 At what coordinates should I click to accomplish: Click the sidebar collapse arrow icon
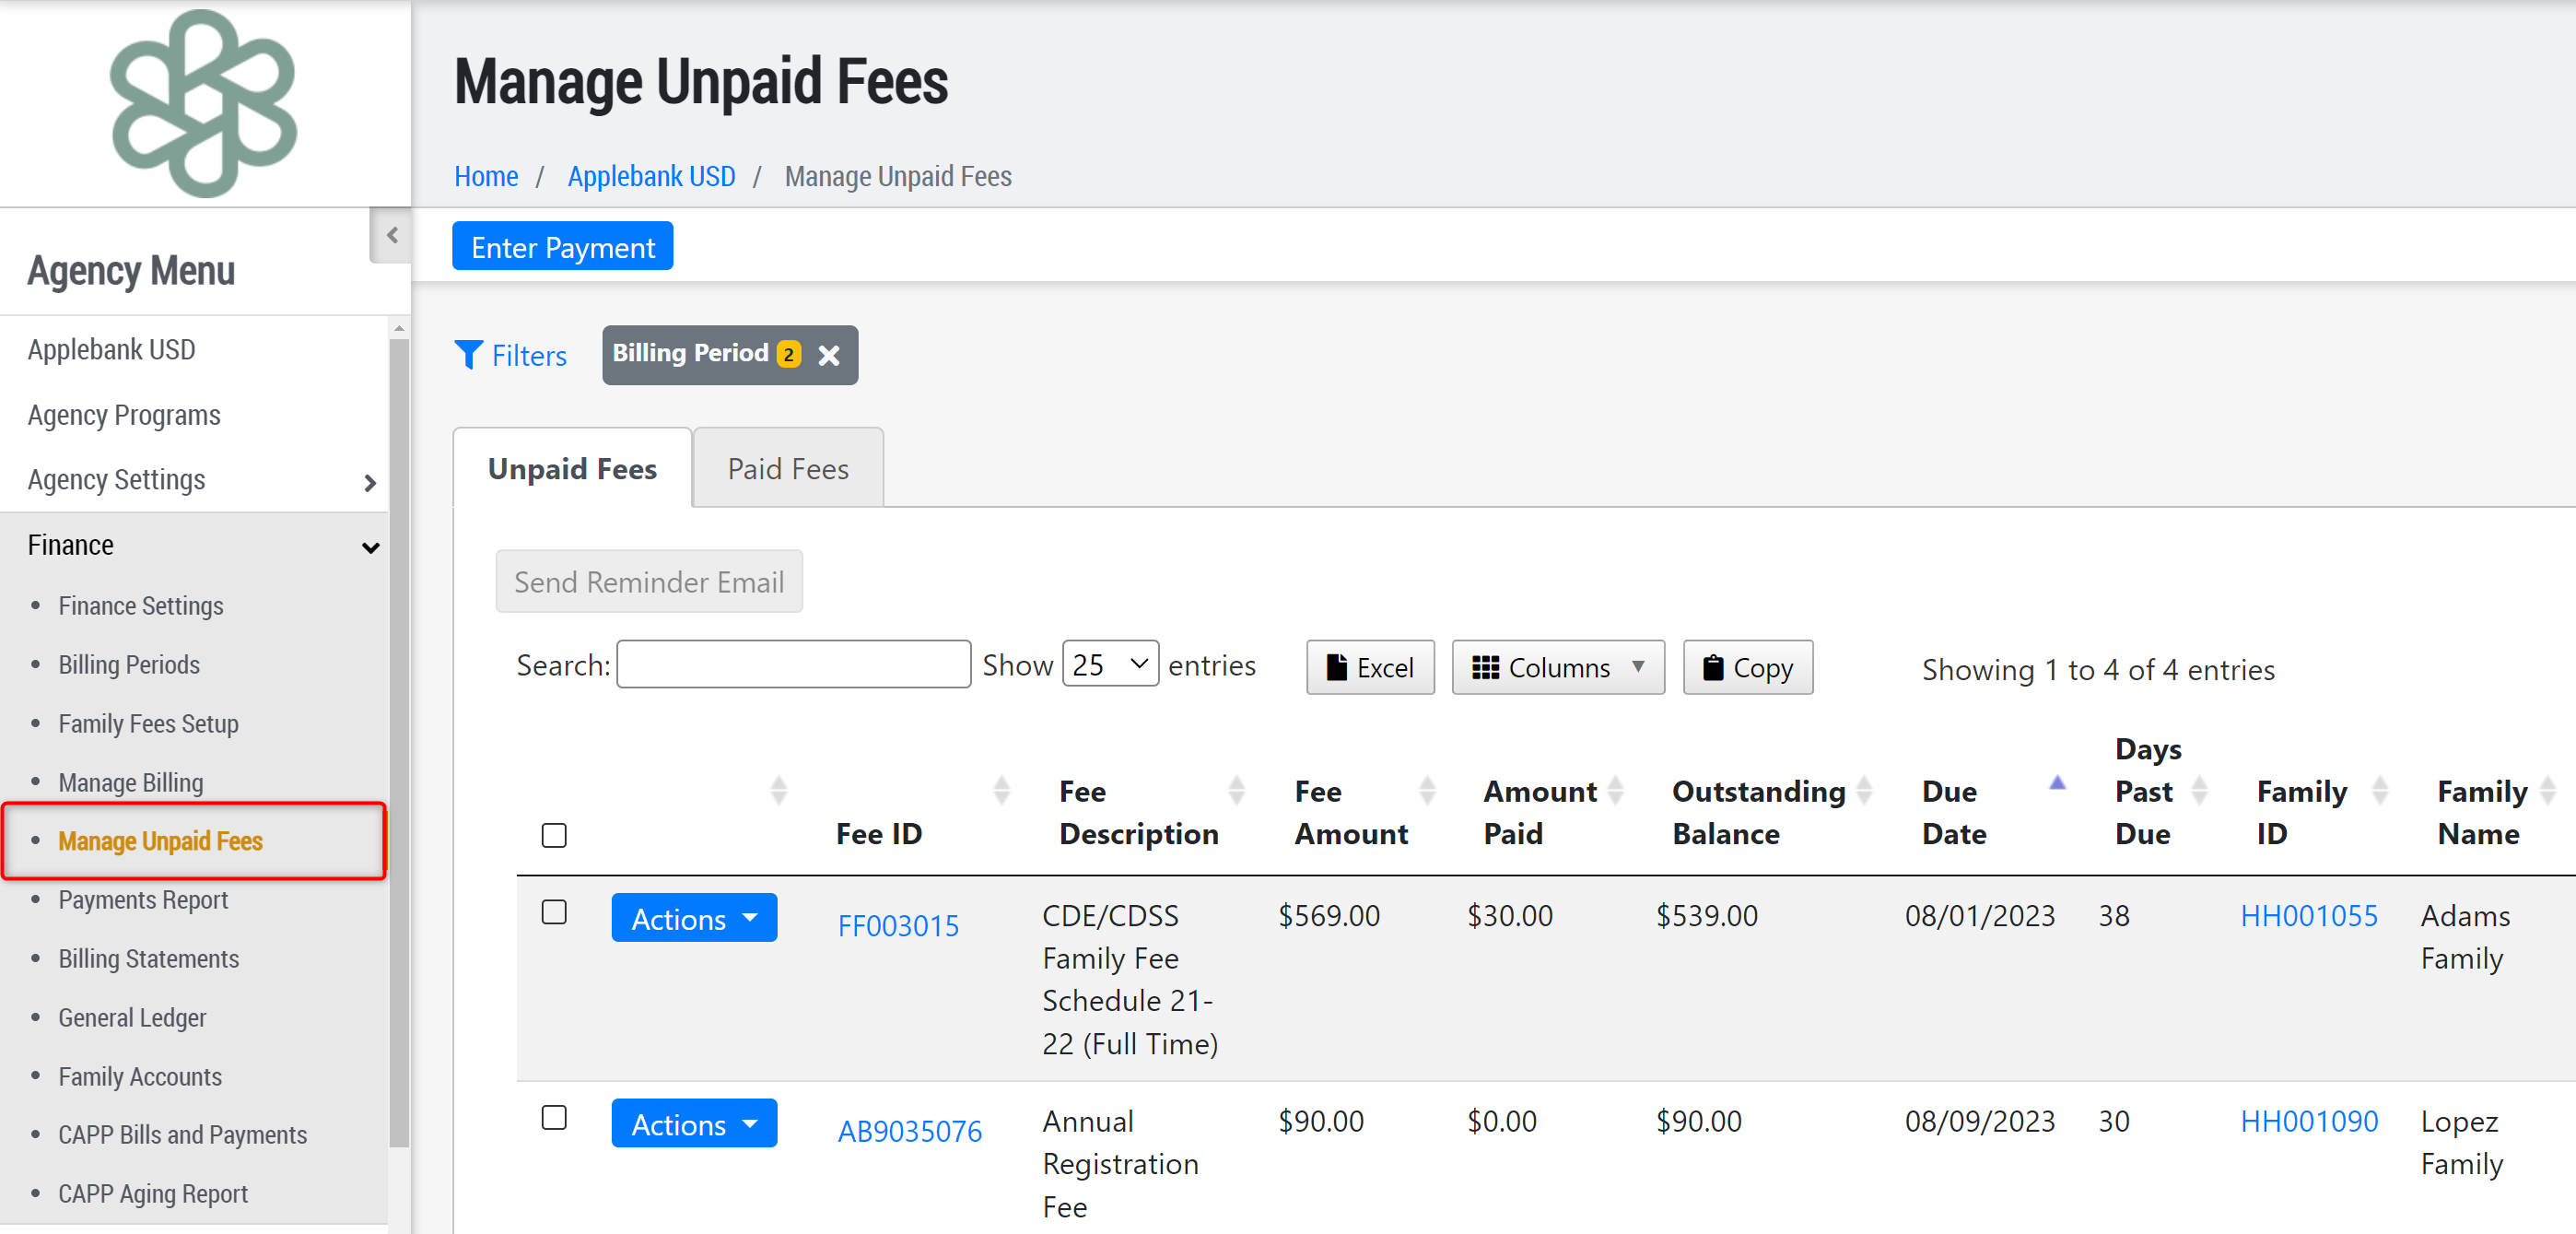[392, 235]
